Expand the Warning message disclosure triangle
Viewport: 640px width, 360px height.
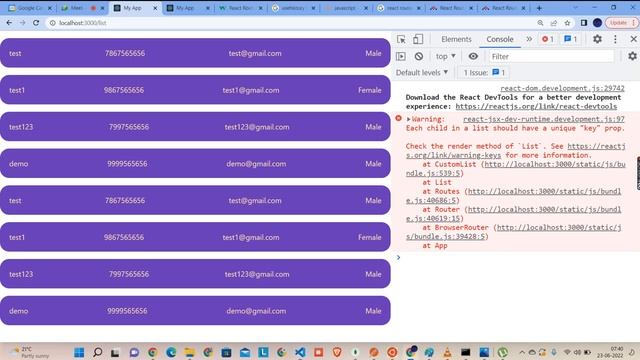tap(408, 119)
